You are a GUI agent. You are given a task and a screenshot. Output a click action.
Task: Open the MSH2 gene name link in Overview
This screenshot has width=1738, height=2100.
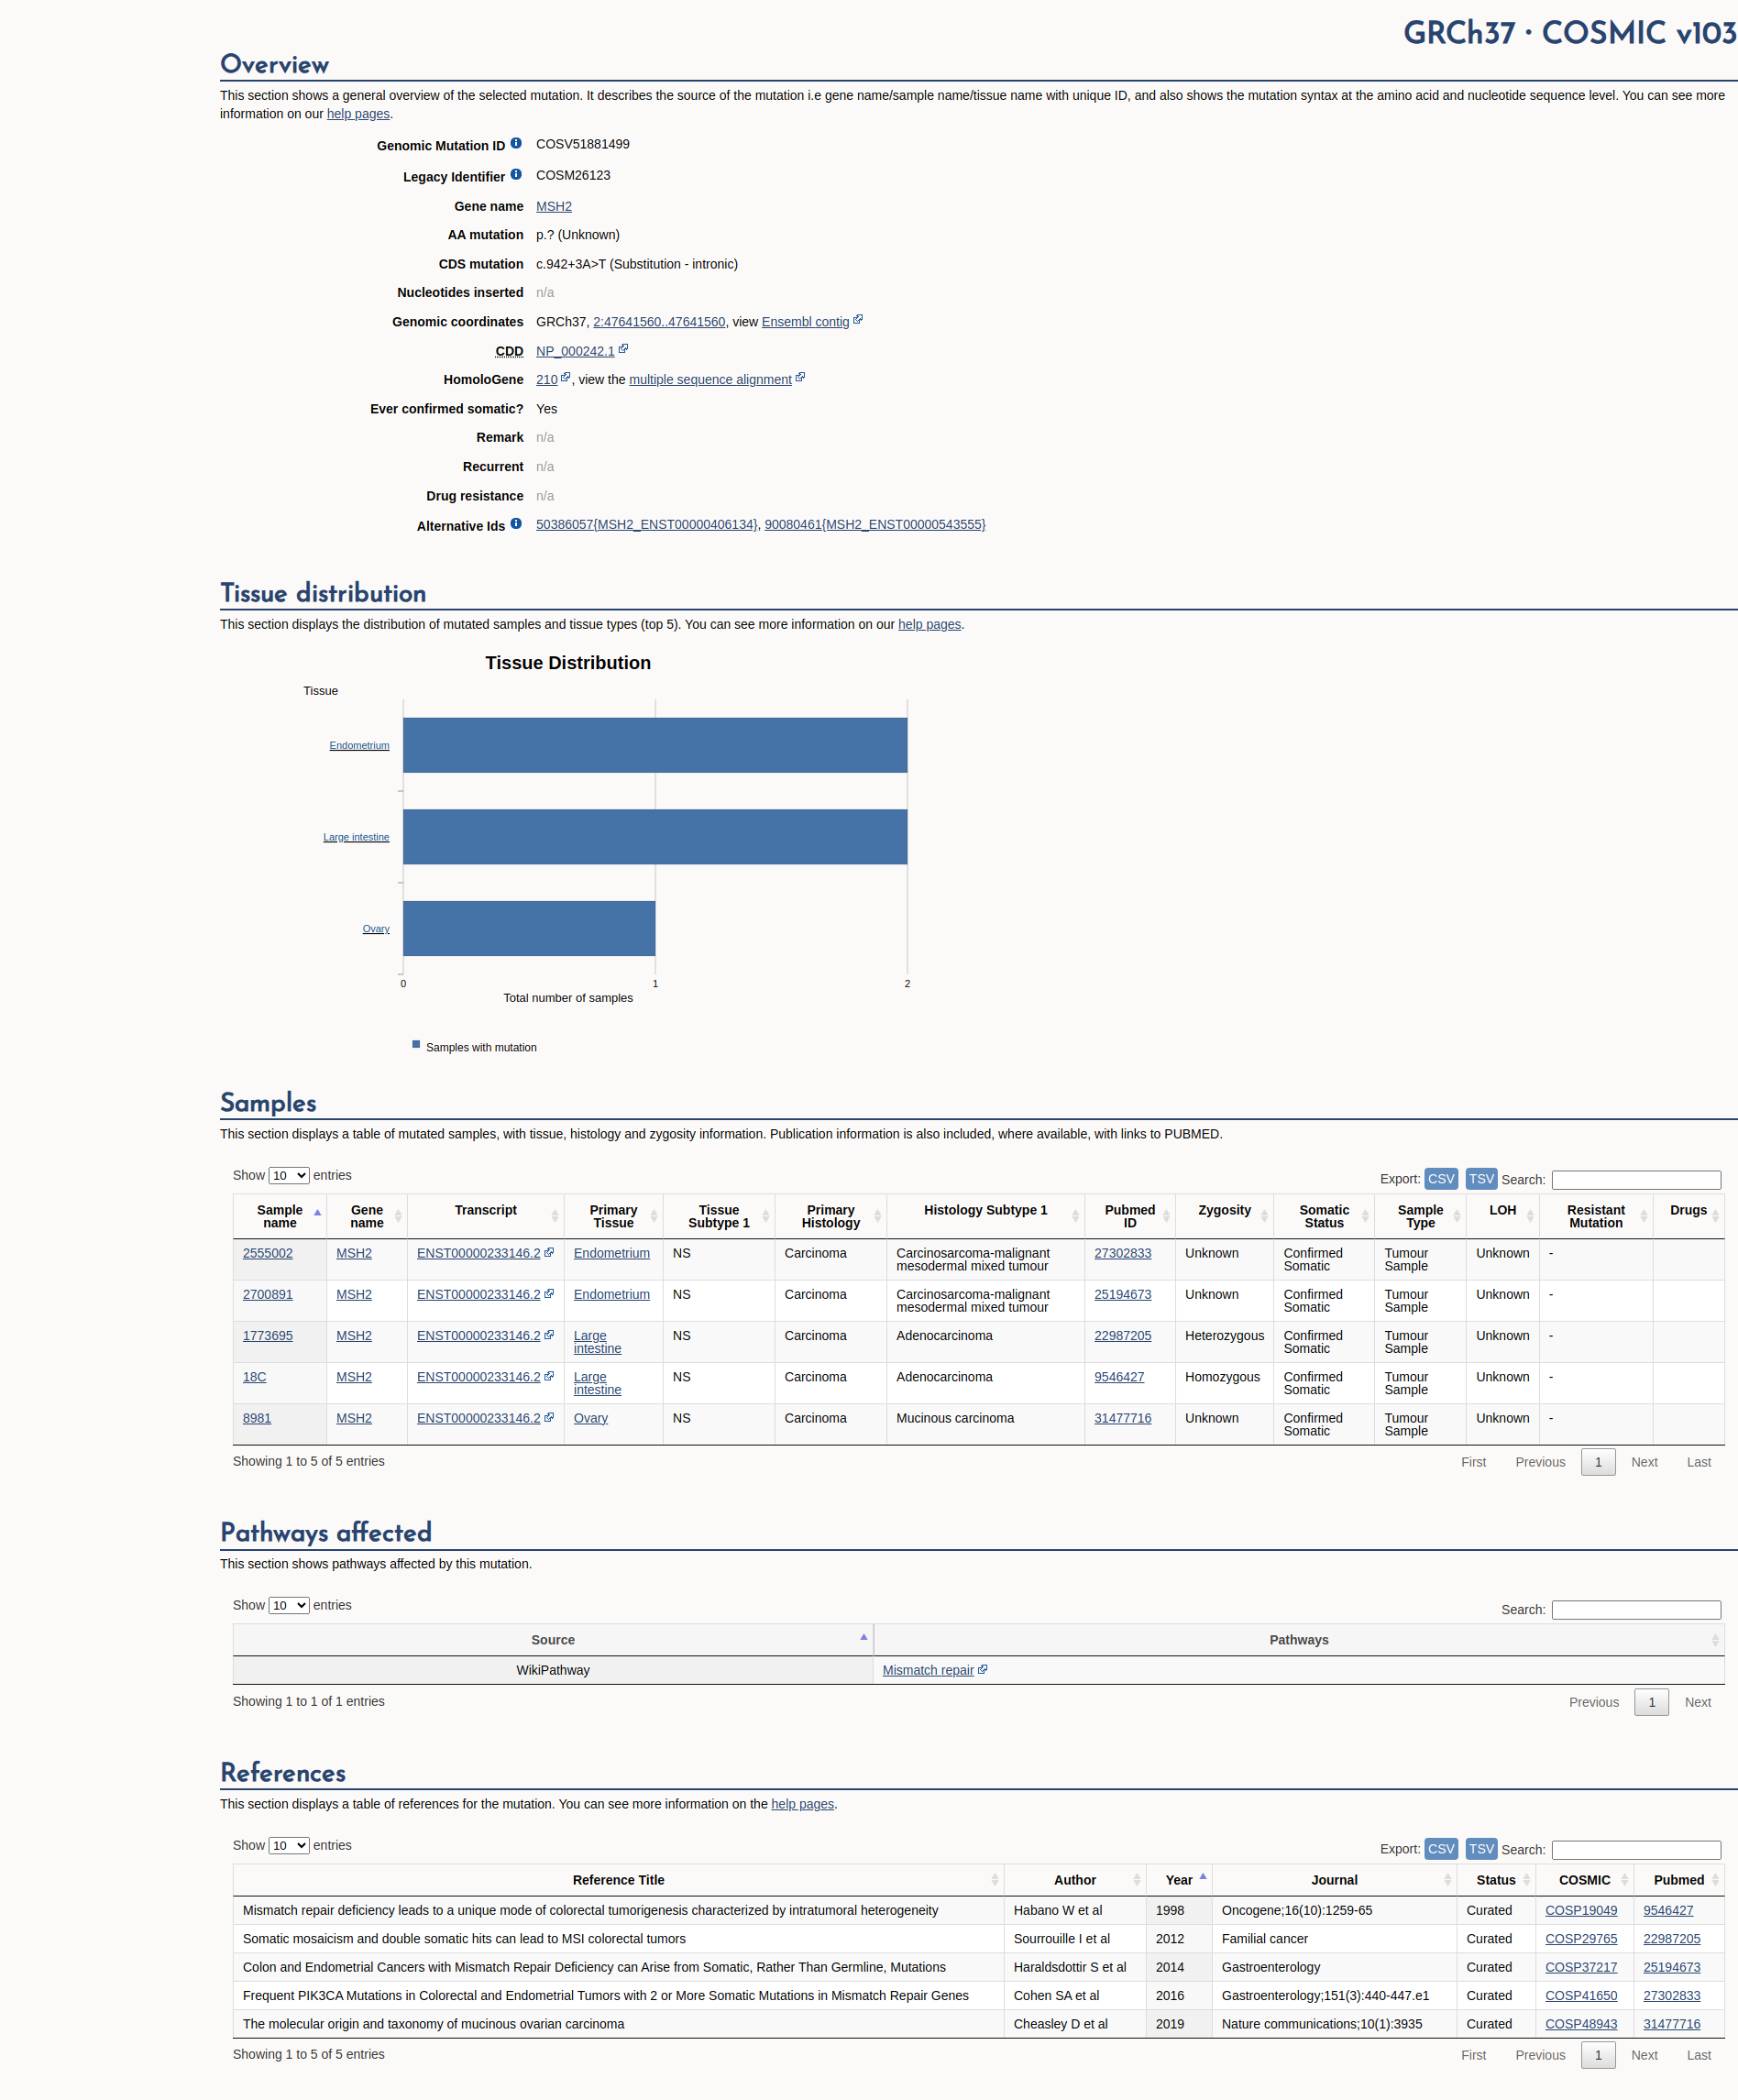click(x=554, y=206)
